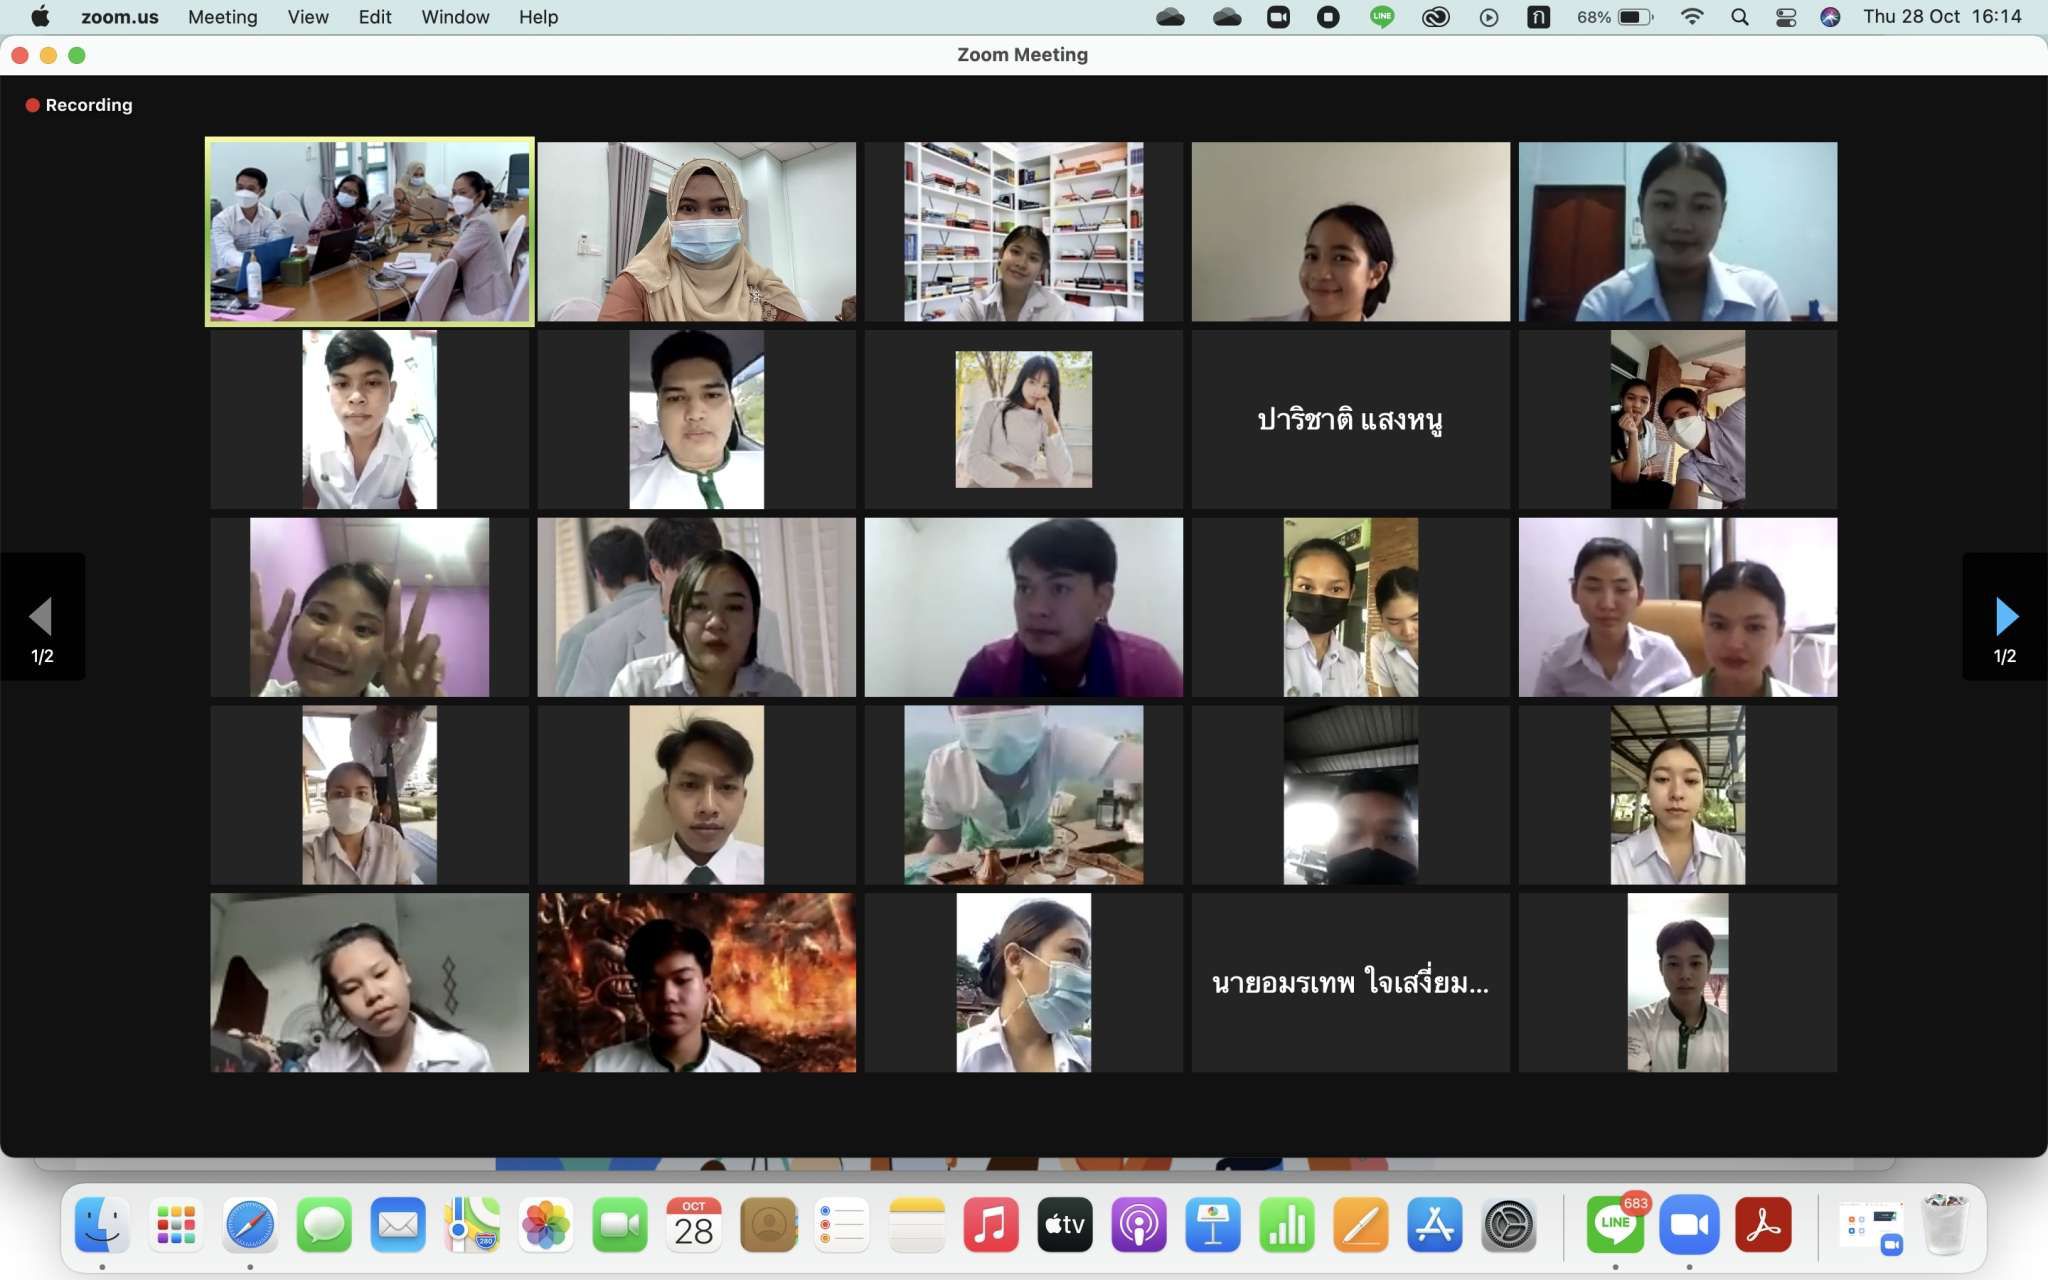Open Spotlight search magnifier icon

point(1740,17)
